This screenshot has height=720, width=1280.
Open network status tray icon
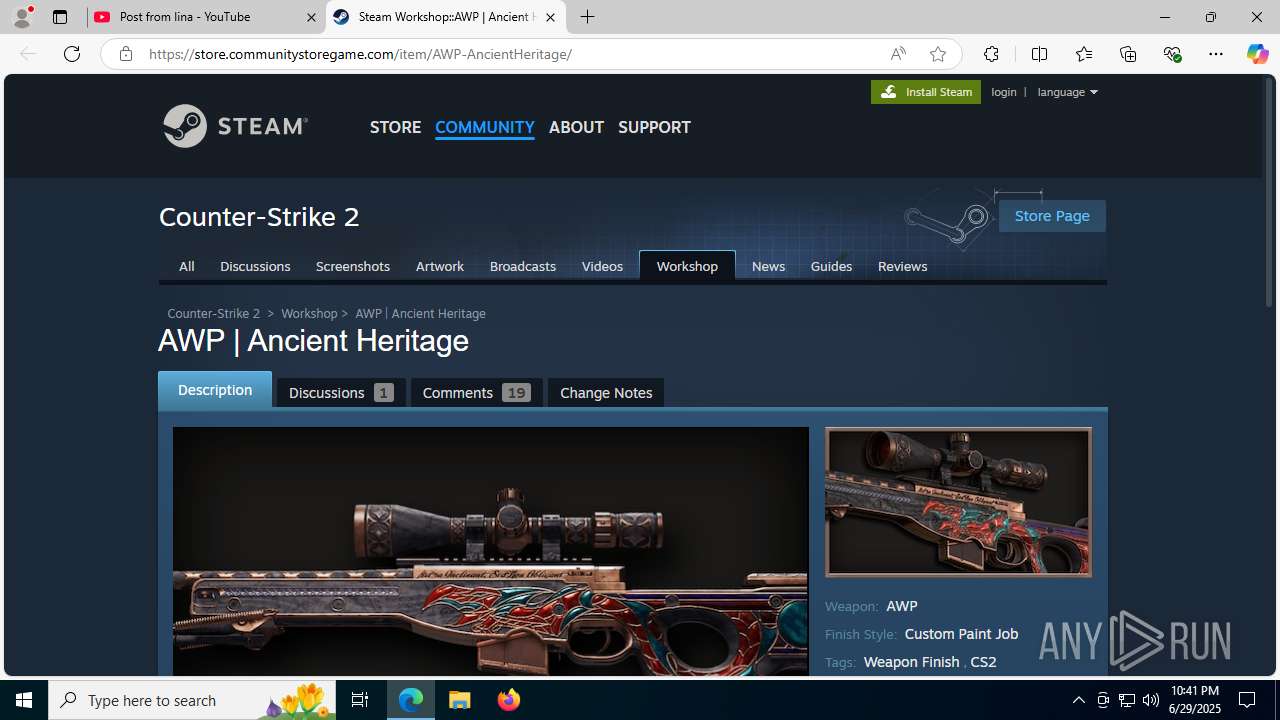pos(1127,700)
